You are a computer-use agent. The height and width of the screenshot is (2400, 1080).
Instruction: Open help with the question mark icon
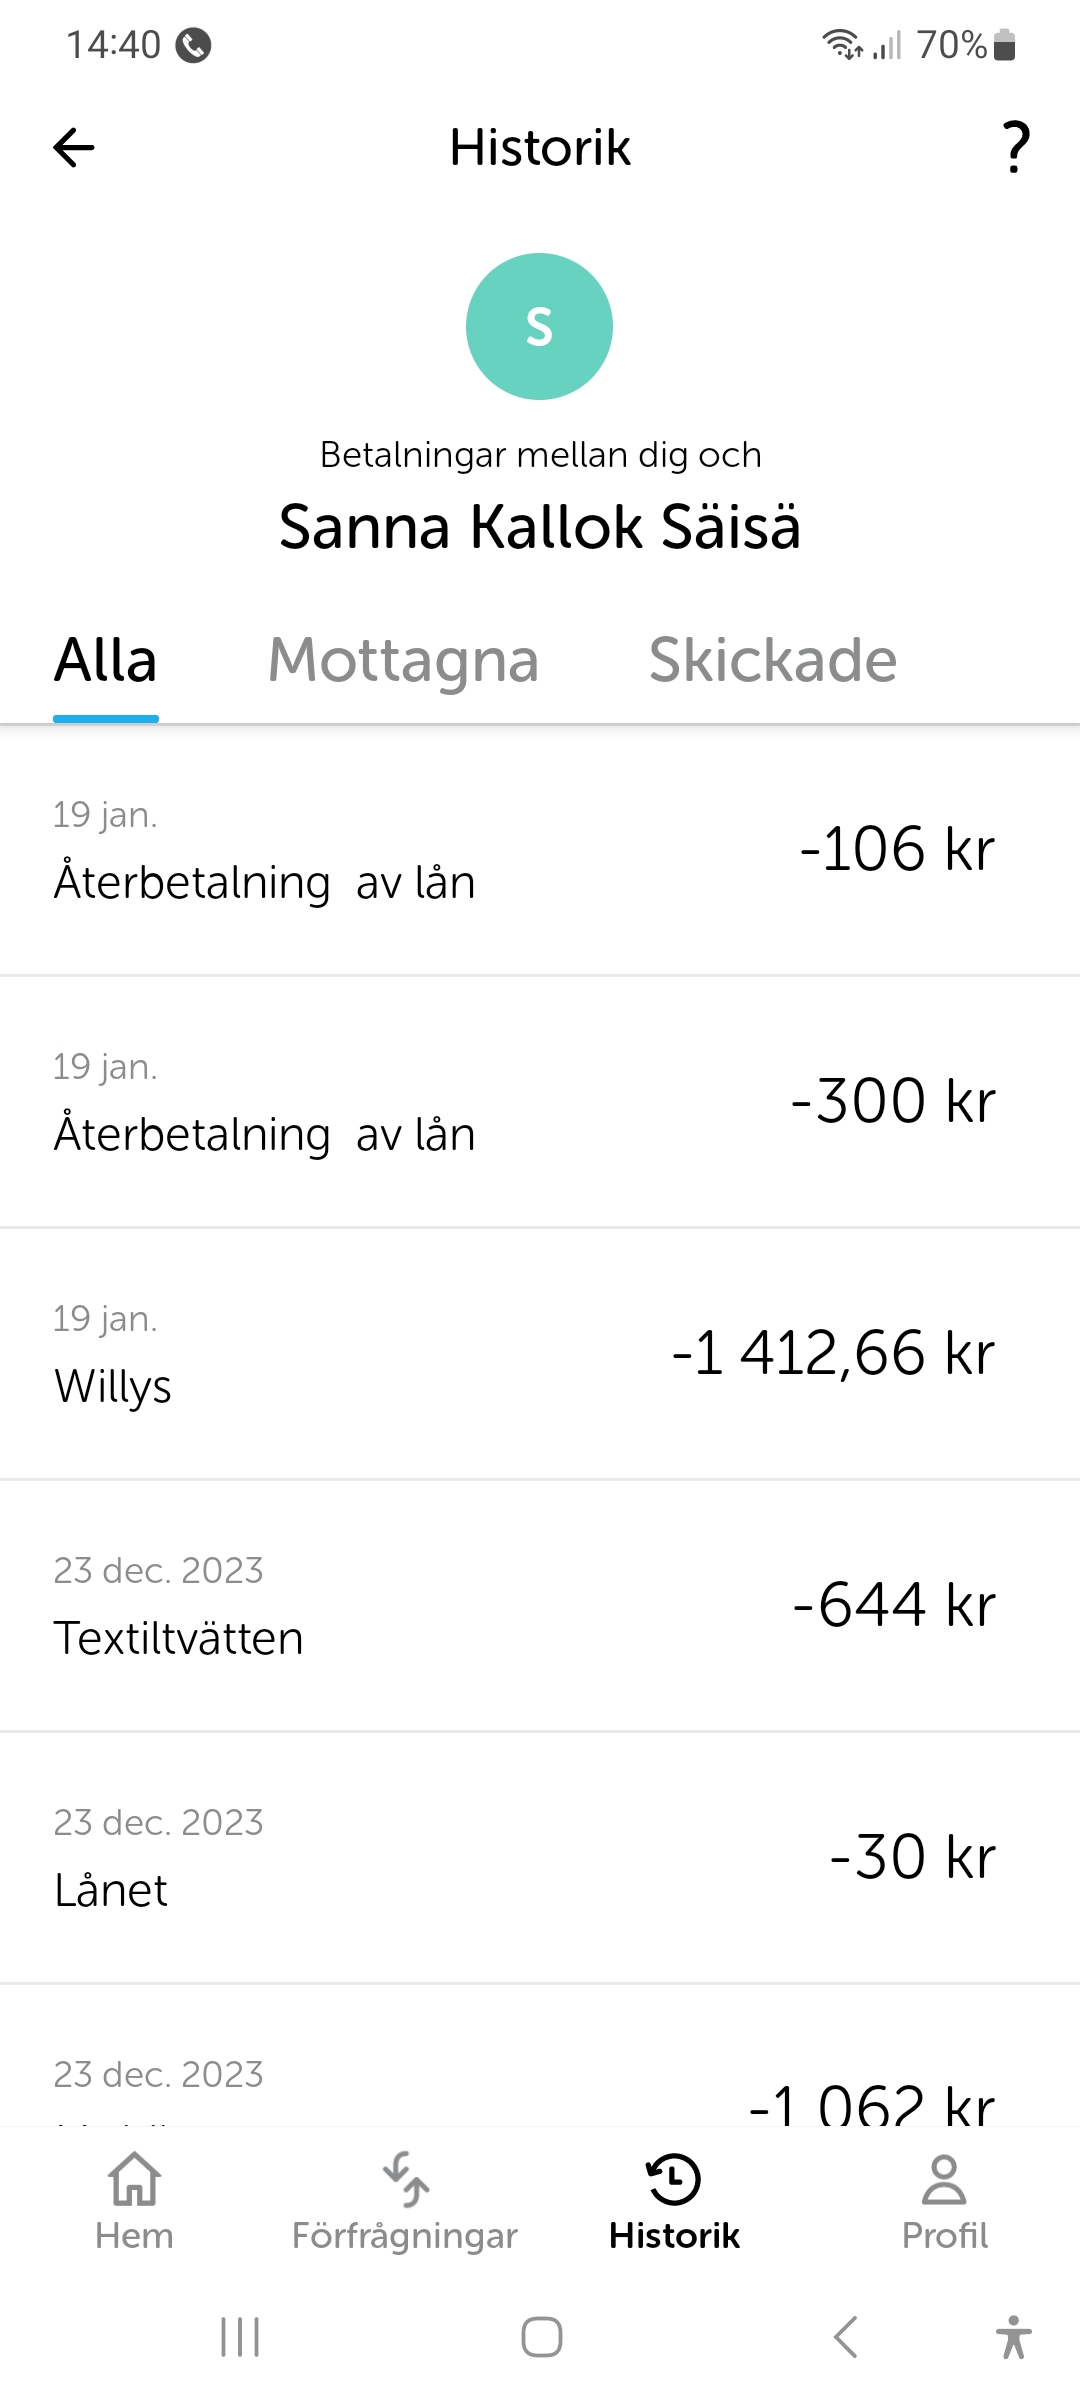pyautogui.click(x=1015, y=148)
